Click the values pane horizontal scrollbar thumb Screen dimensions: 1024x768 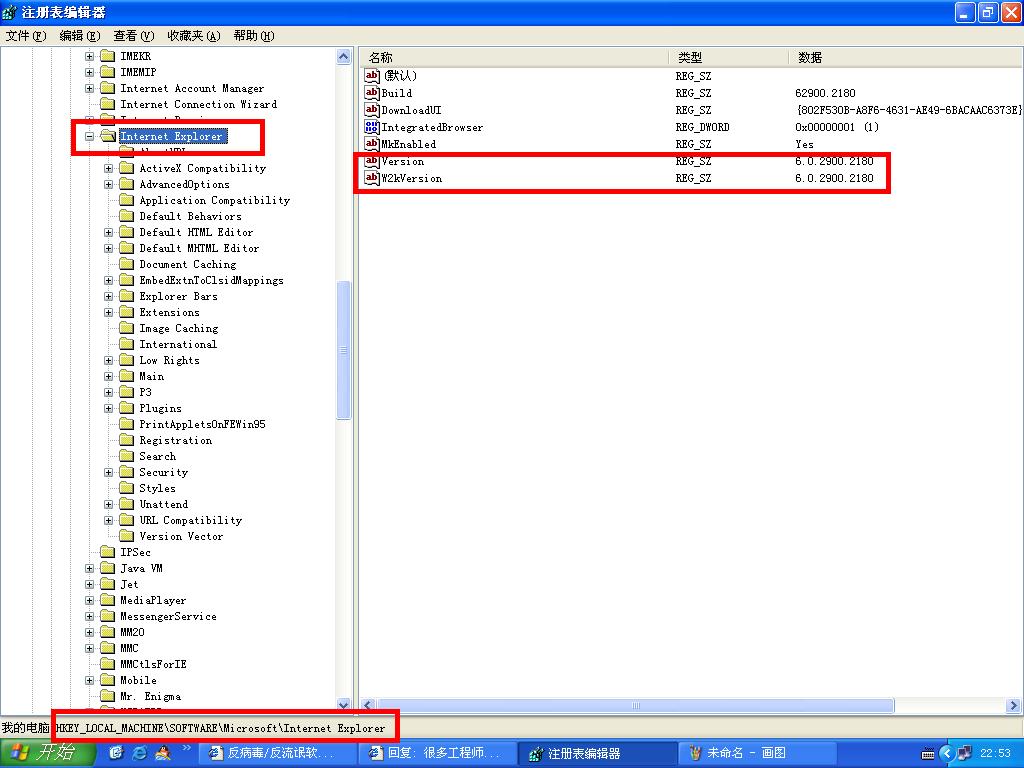[635, 705]
